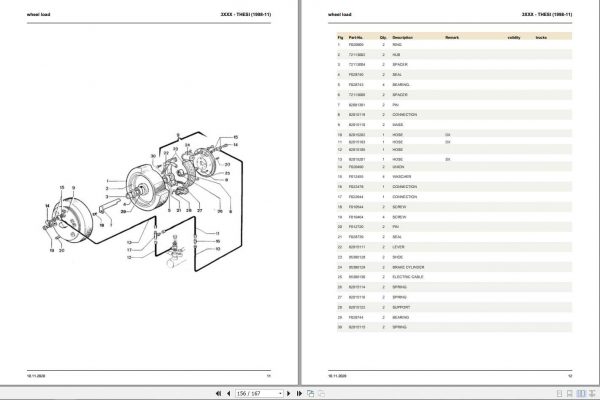Click the Part No. column header
The image size is (600, 400).
point(356,38)
